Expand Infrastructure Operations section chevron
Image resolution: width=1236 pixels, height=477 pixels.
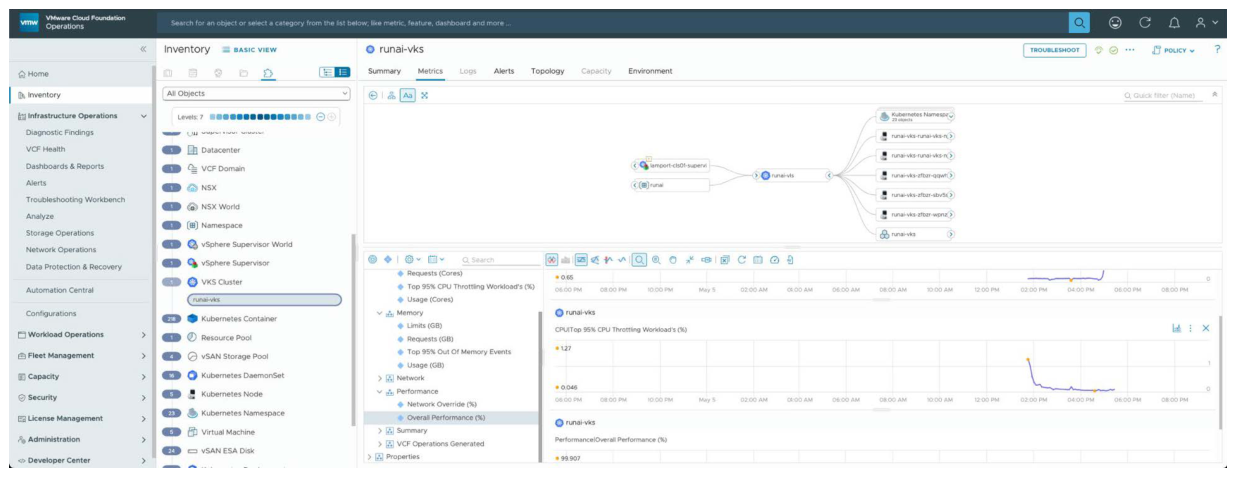tap(143, 116)
